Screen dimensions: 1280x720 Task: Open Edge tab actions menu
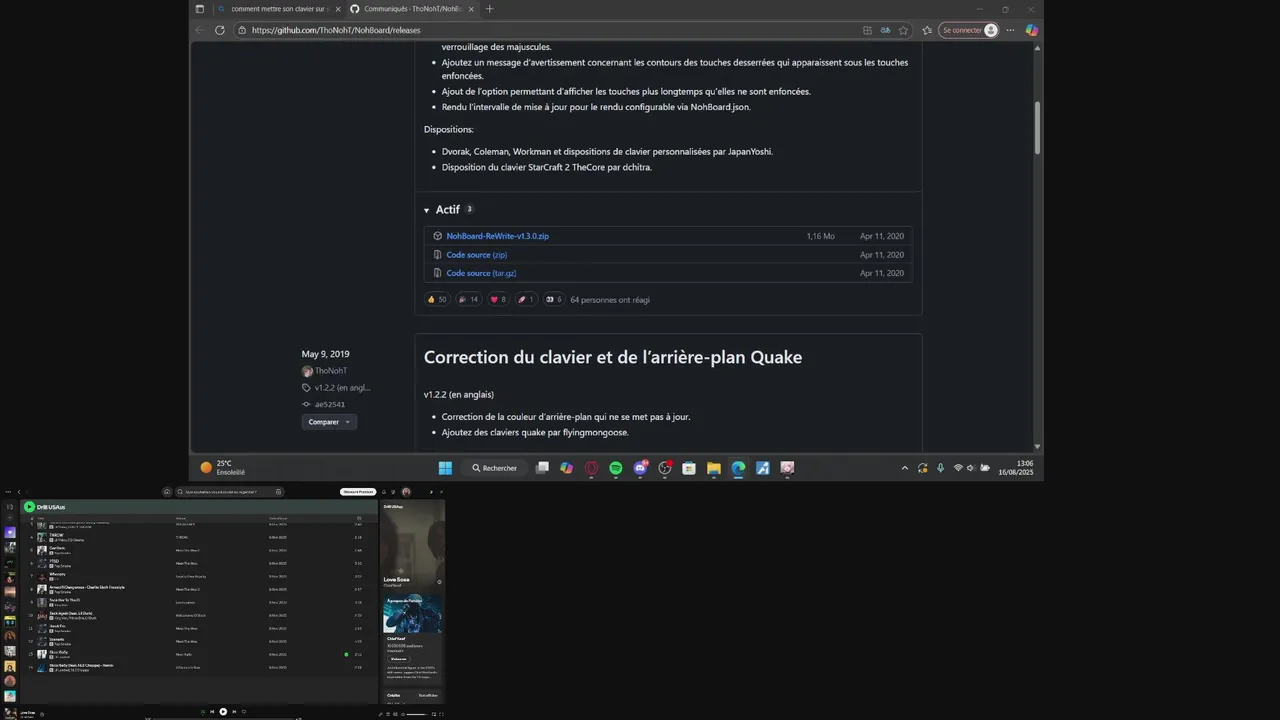pos(199,9)
